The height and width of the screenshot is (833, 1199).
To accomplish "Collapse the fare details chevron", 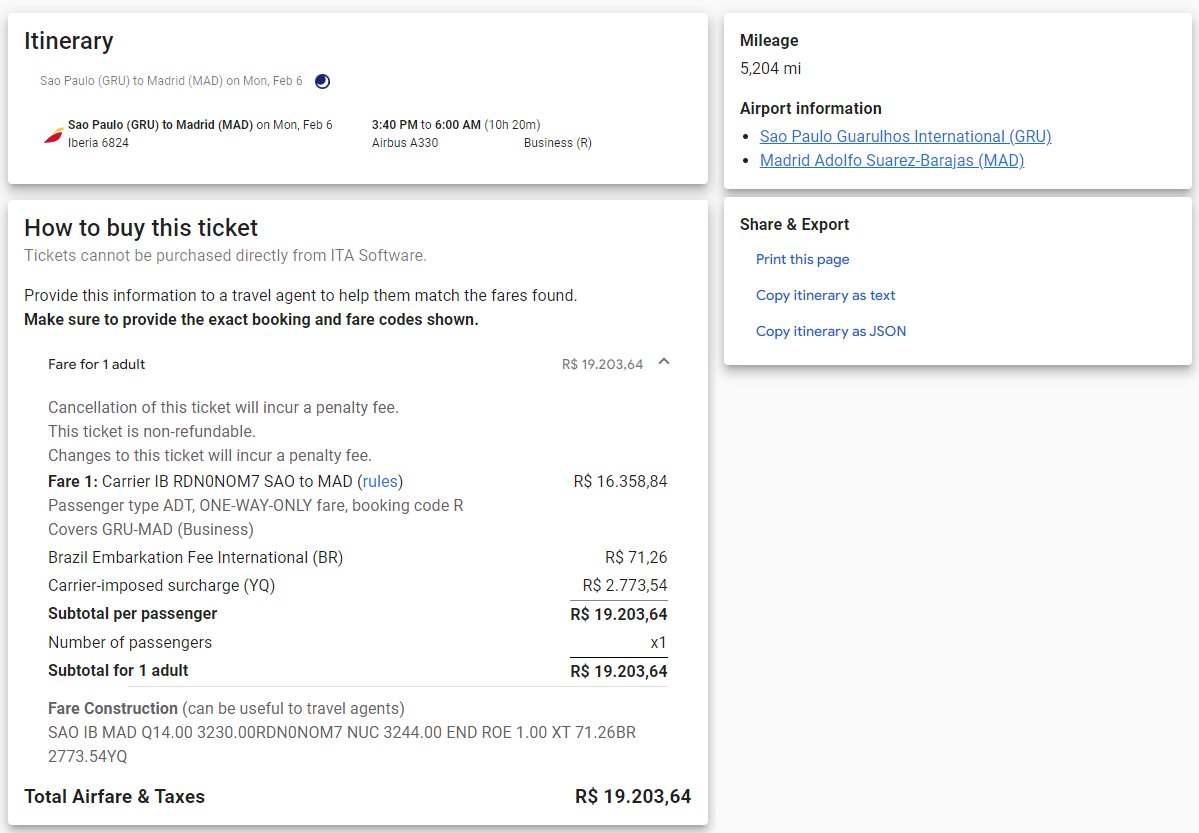I will click(664, 363).
